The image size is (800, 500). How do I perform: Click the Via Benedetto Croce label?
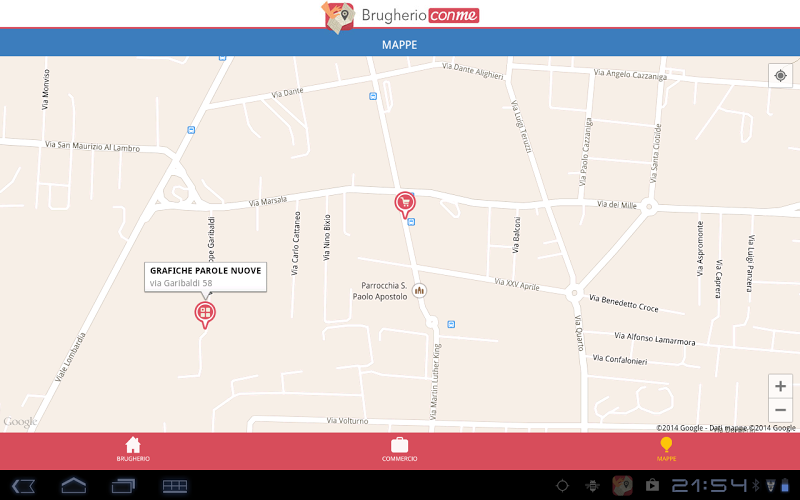(x=623, y=303)
